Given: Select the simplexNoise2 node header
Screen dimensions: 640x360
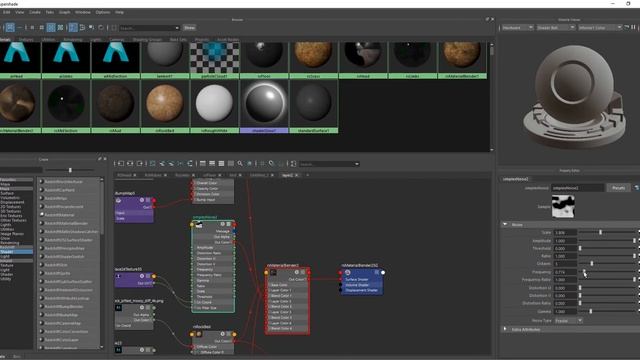Looking at the screenshot, I should (x=213, y=224).
